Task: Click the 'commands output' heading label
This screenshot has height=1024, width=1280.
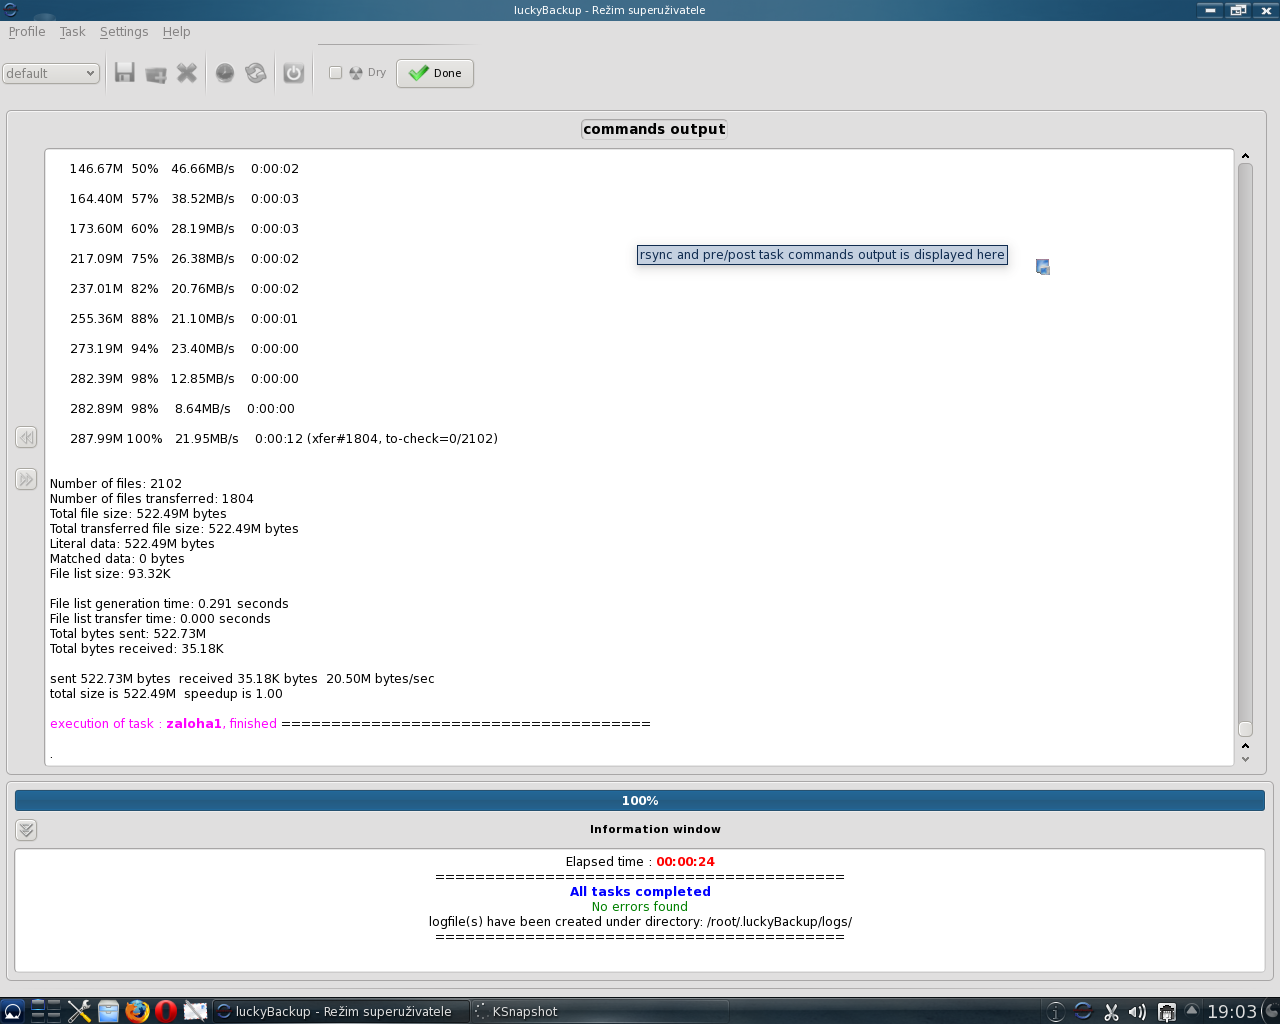Action: (654, 129)
